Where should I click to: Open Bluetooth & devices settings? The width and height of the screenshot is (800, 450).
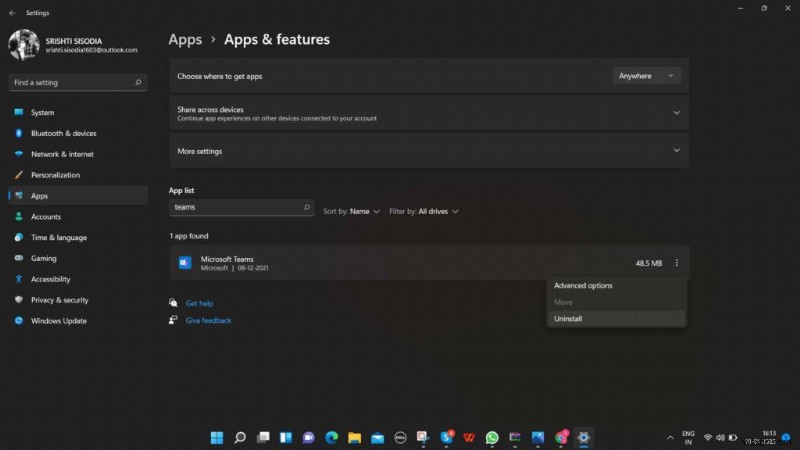point(78,133)
